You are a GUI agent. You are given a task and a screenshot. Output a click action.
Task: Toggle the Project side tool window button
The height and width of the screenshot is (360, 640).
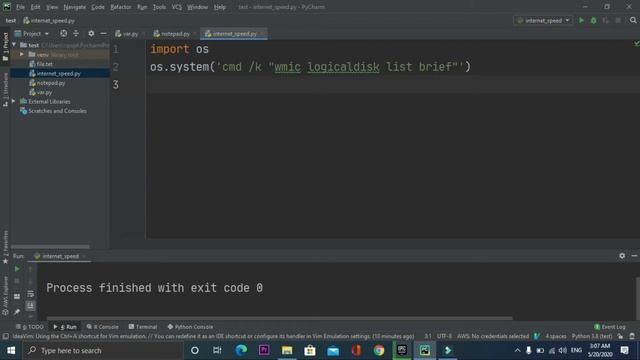point(5,47)
